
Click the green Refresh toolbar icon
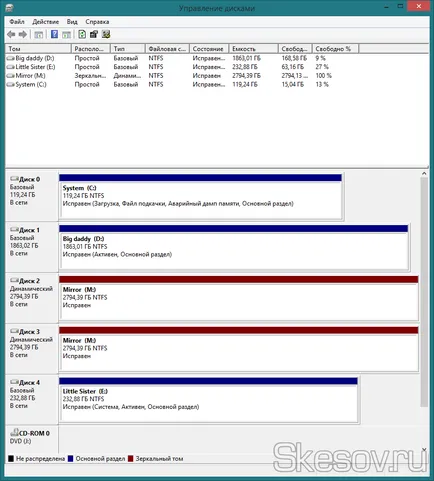click(82, 34)
